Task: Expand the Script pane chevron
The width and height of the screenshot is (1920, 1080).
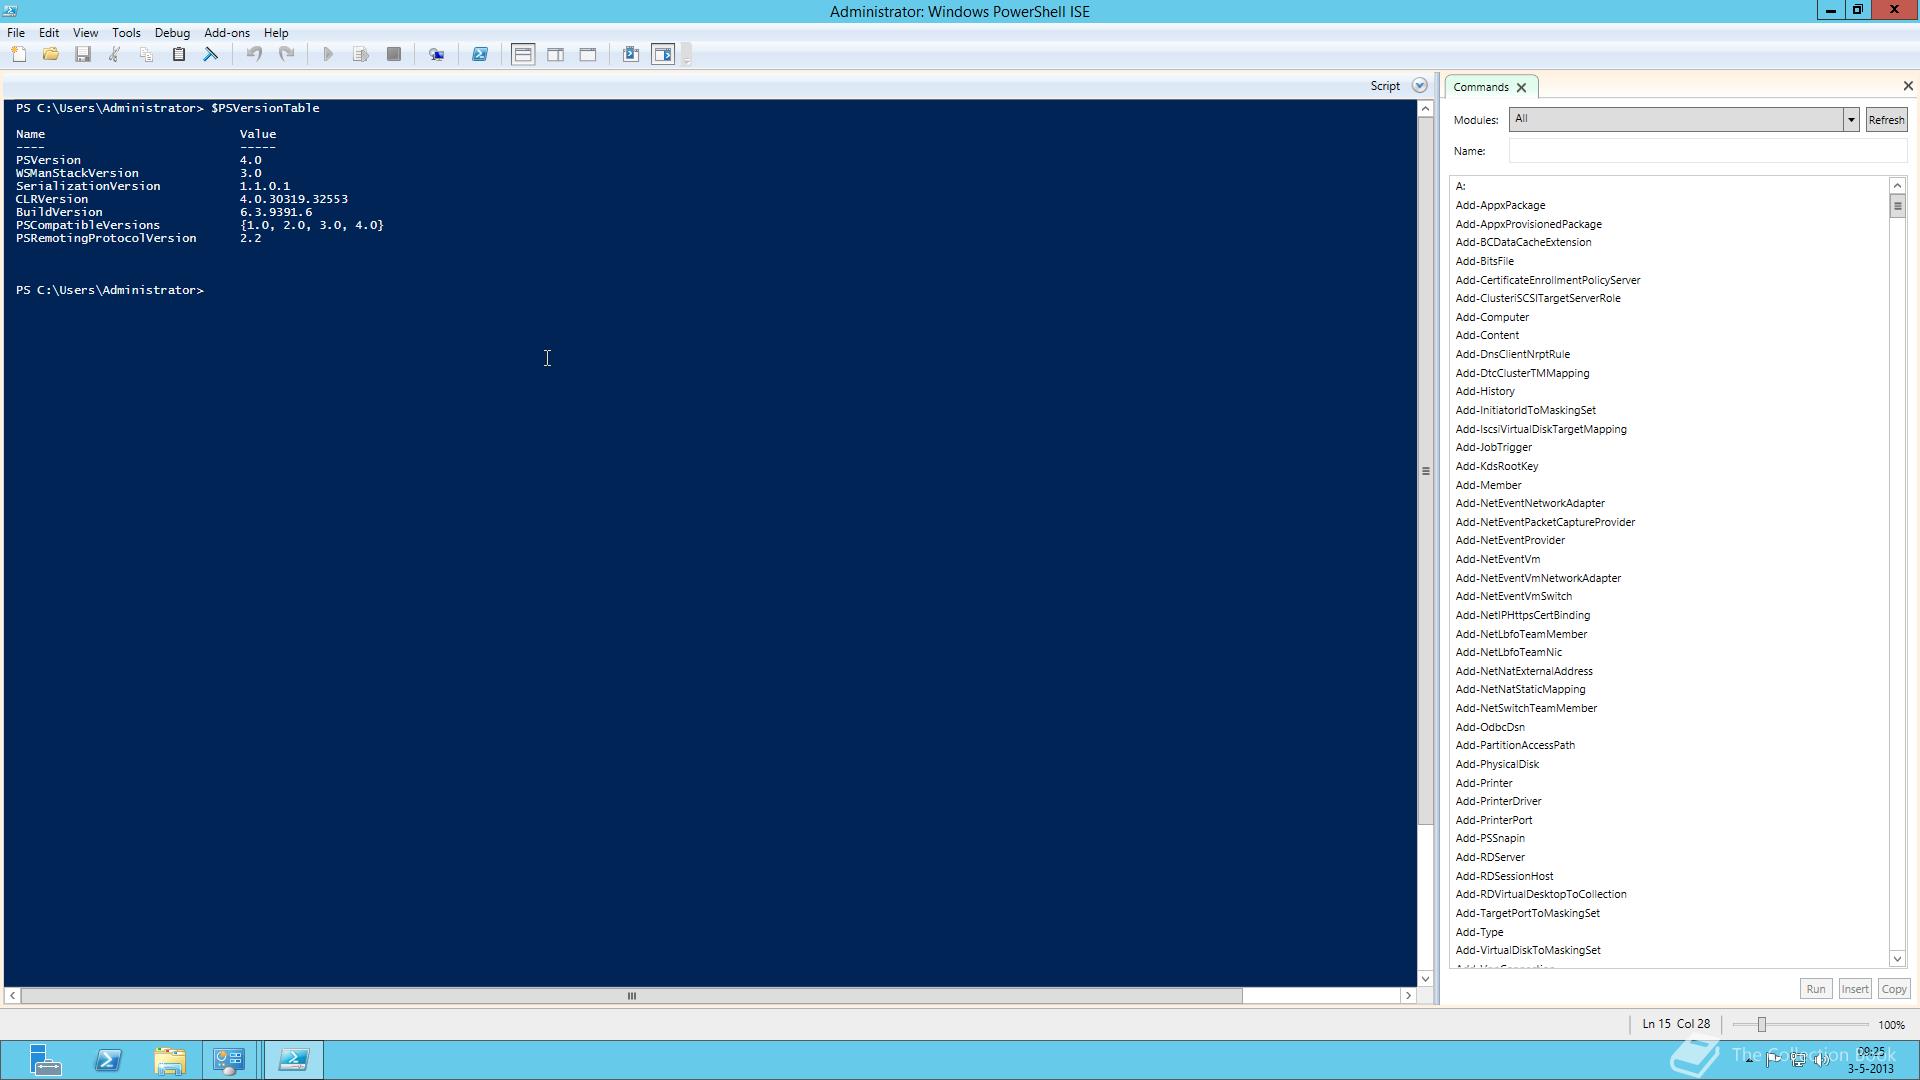Action: pyautogui.click(x=1419, y=86)
